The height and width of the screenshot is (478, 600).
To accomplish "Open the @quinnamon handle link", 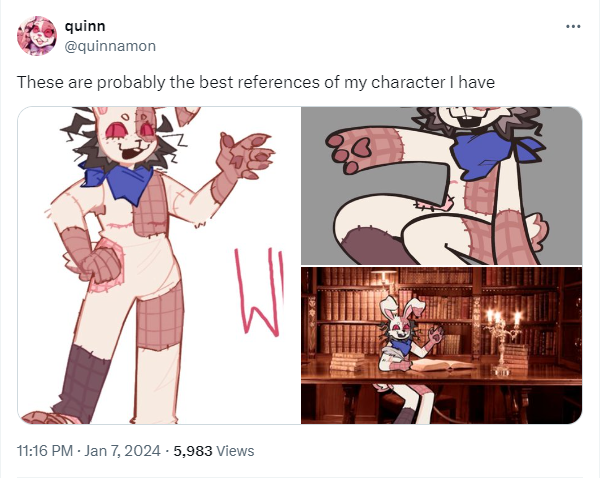I will coord(110,46).
